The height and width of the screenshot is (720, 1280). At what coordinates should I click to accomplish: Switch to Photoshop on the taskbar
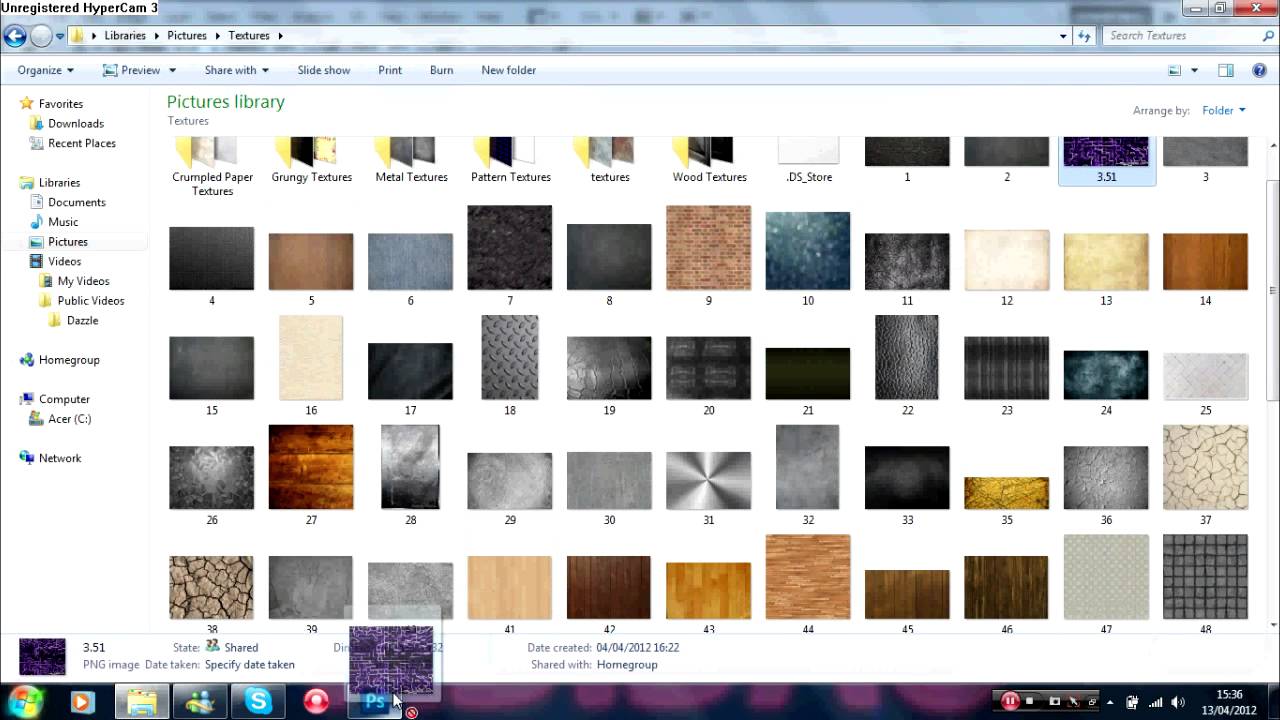pyautogui.click(x=374, y=702)
